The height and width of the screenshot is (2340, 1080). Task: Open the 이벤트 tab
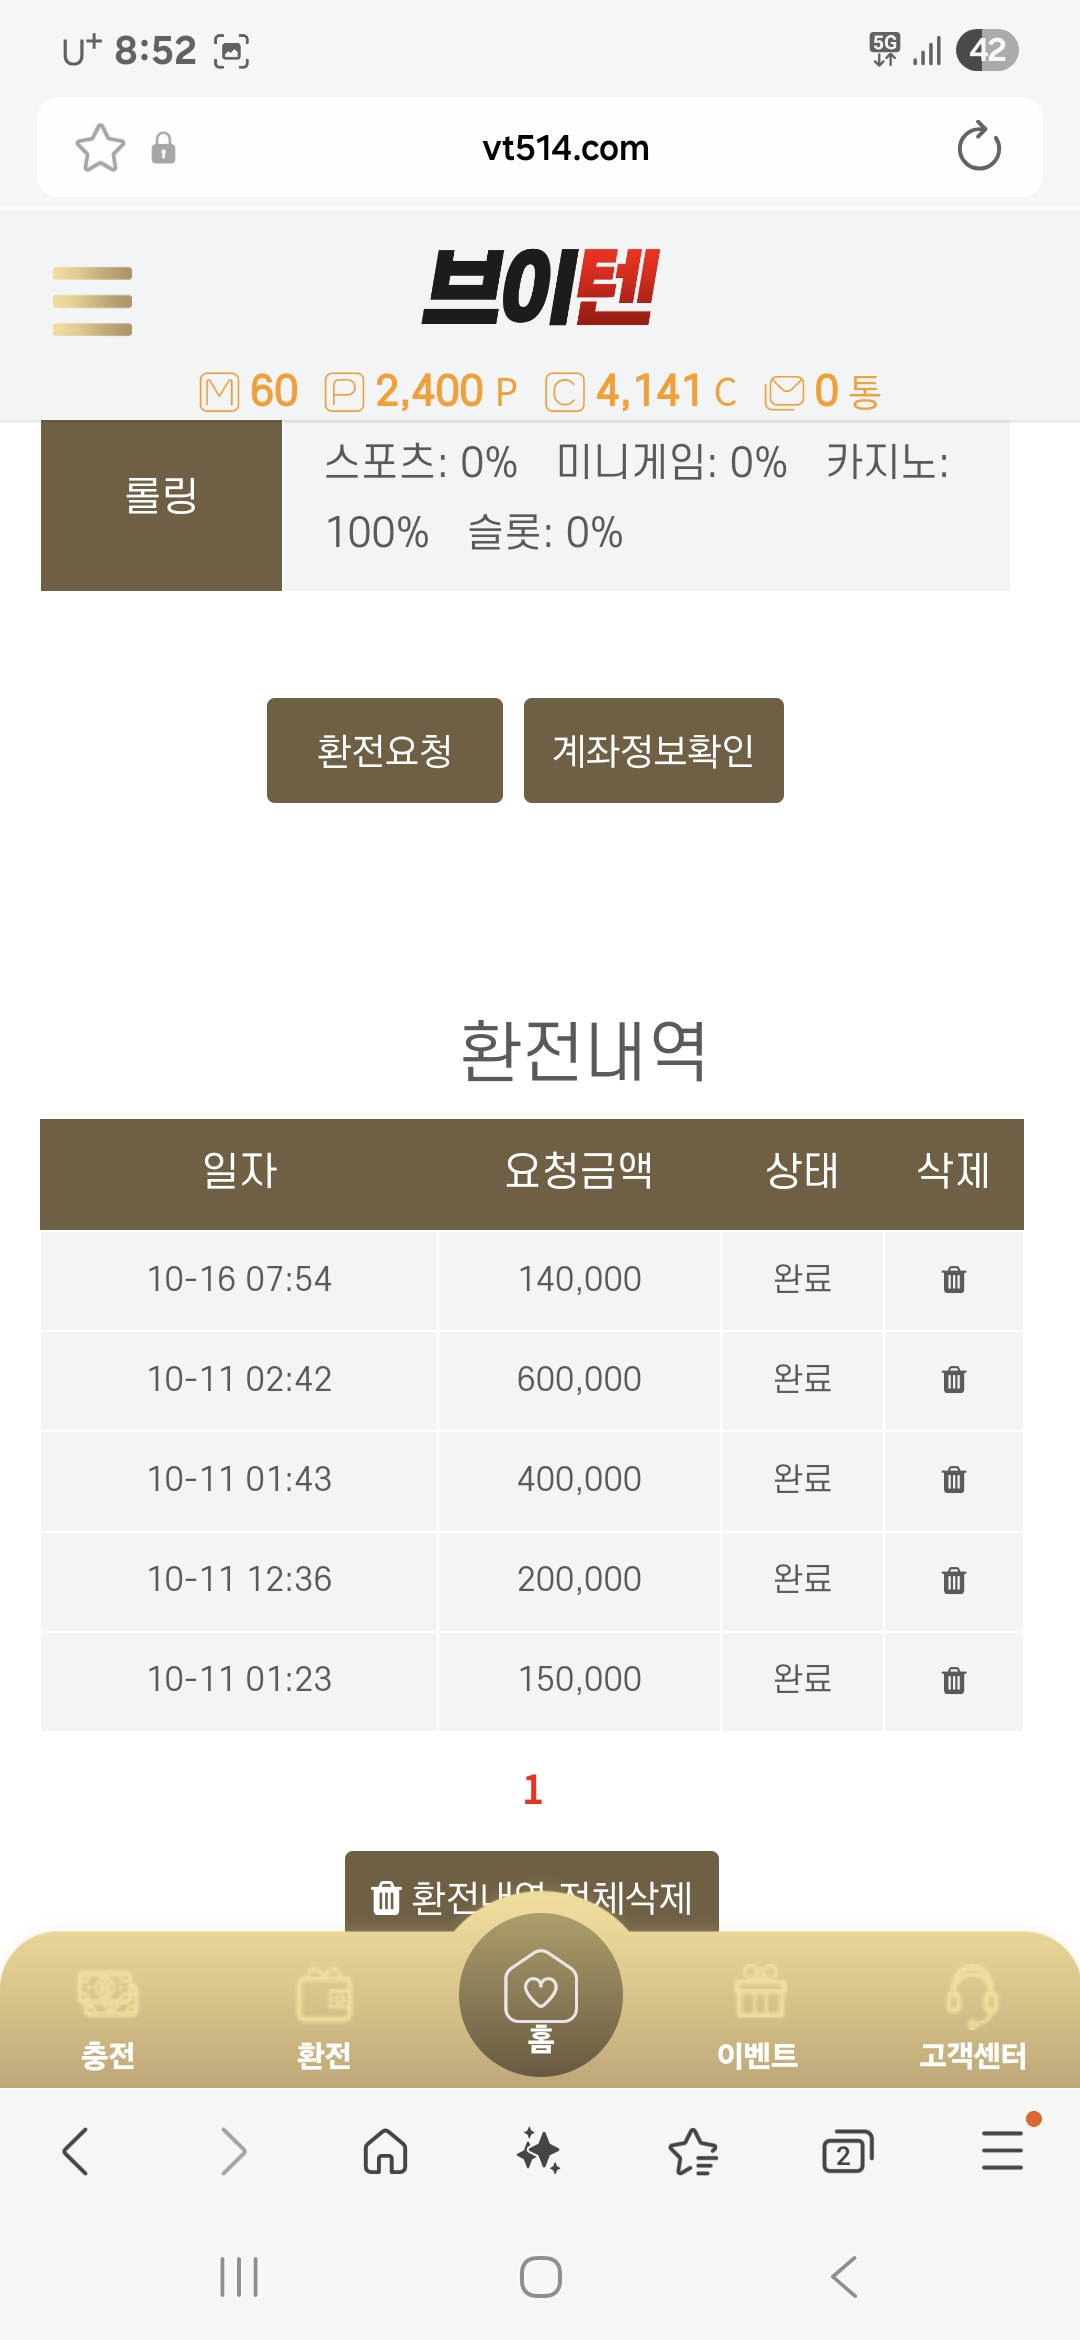[x=758, y=2015]
